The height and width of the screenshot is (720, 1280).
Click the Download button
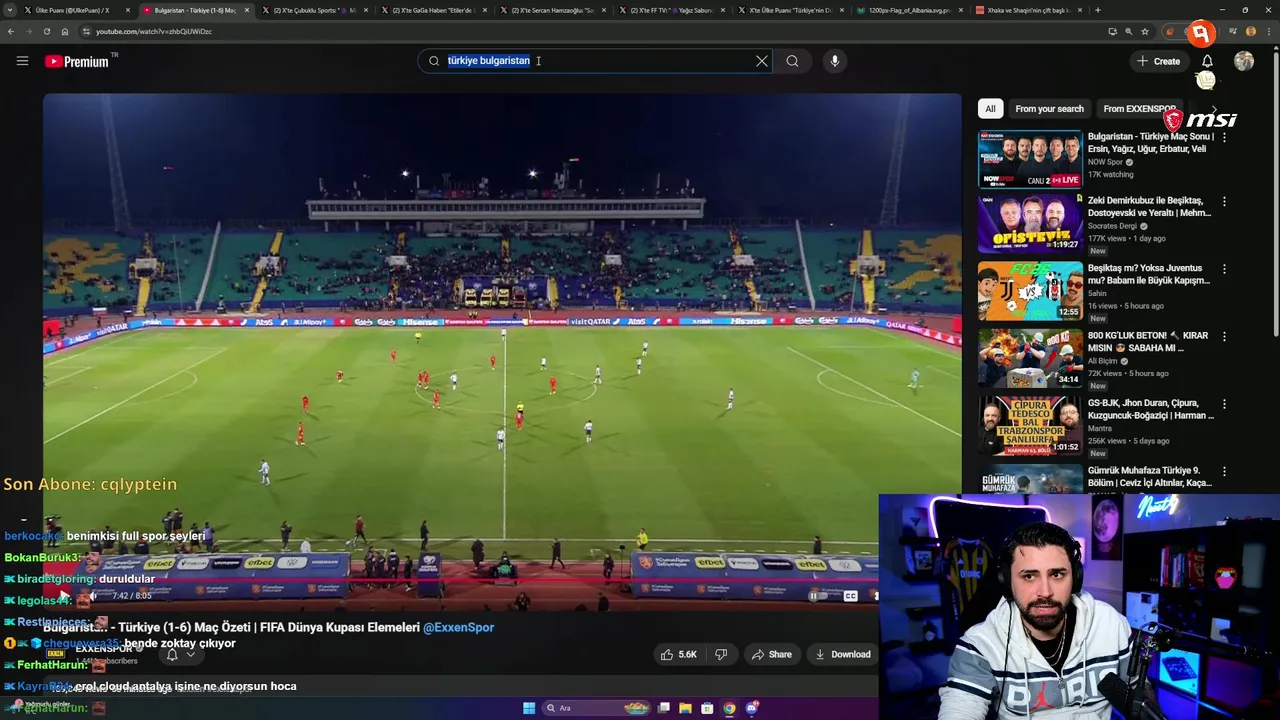coord(842,654)
